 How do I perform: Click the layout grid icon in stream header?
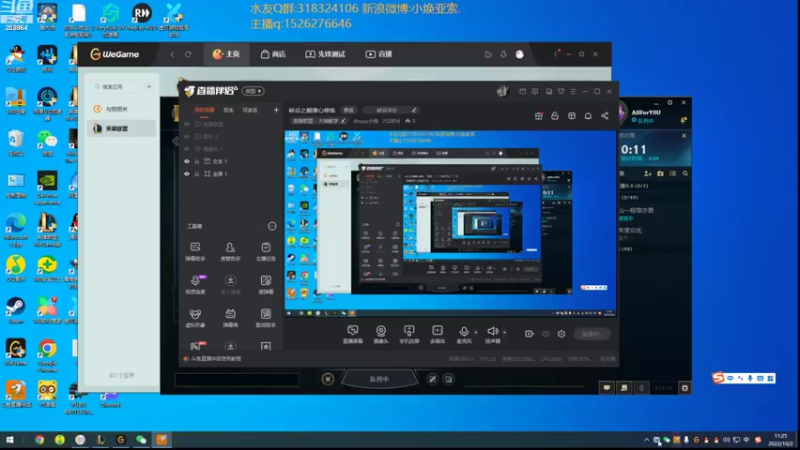(572, 116)
